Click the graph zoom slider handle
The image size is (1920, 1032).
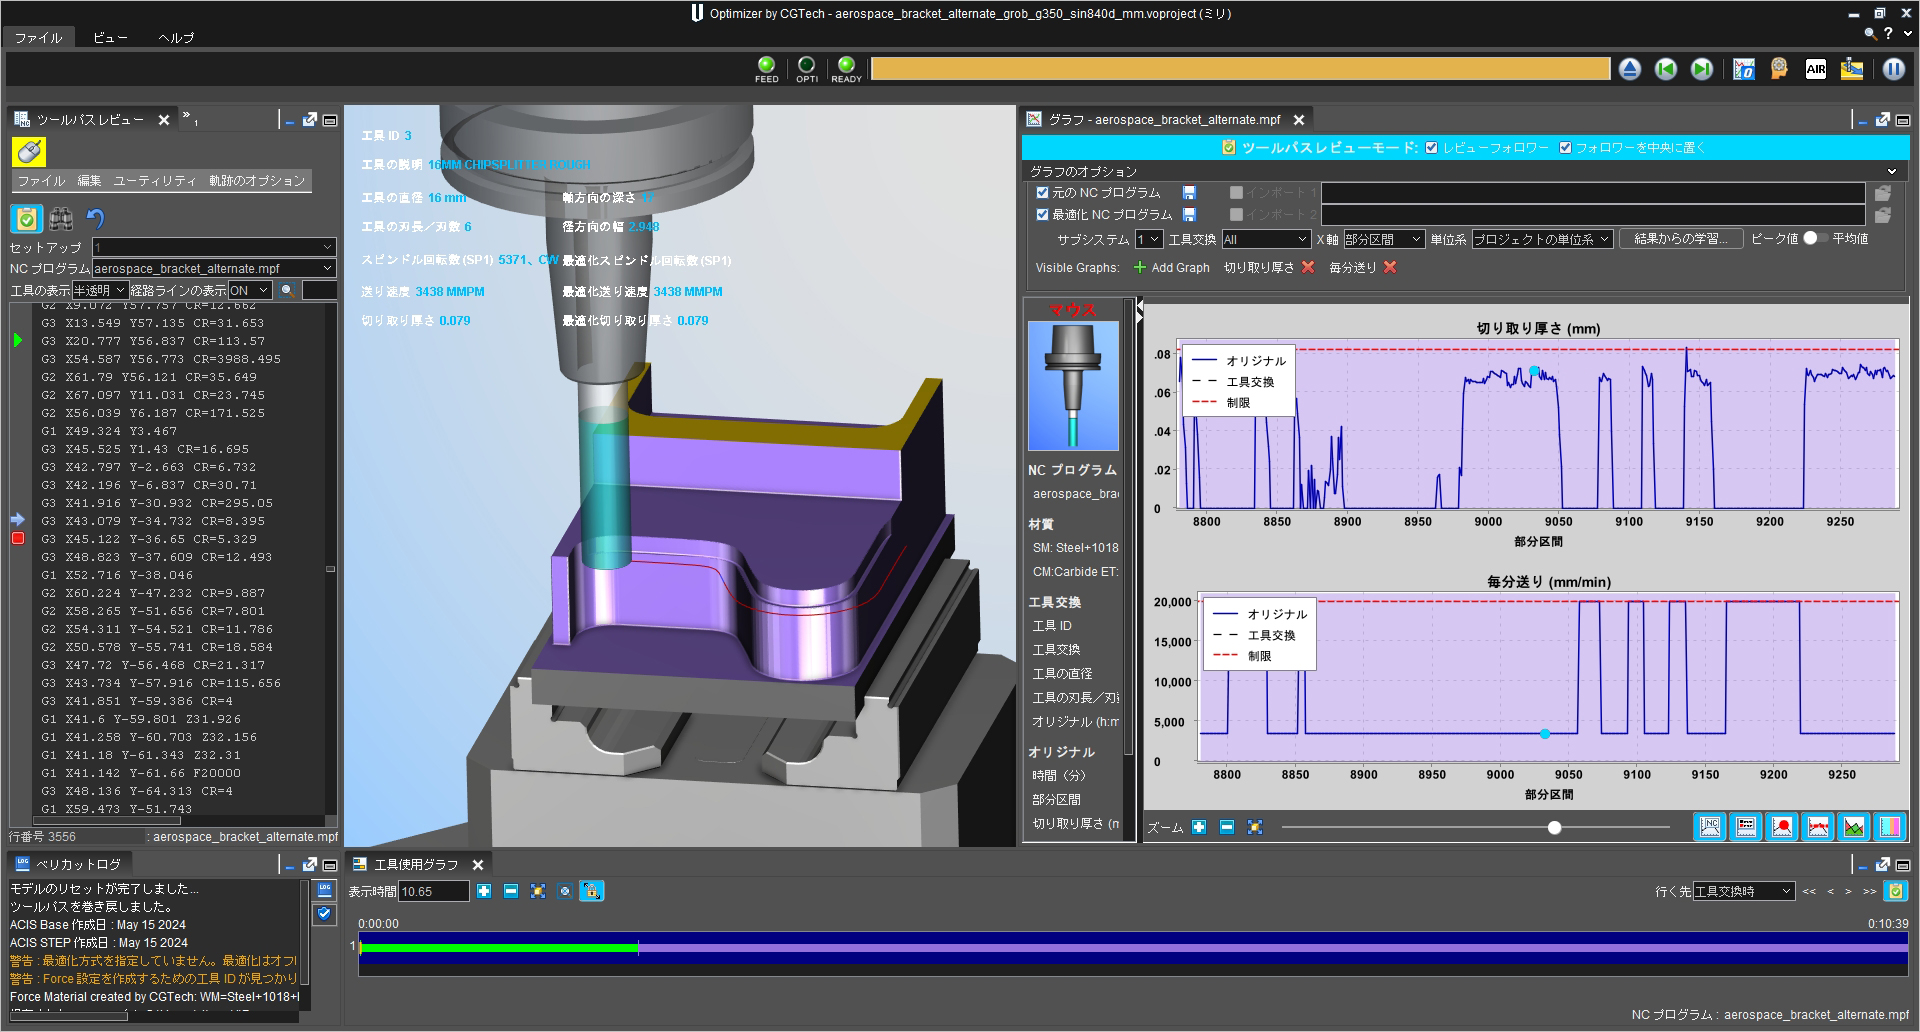[1554, 827]
